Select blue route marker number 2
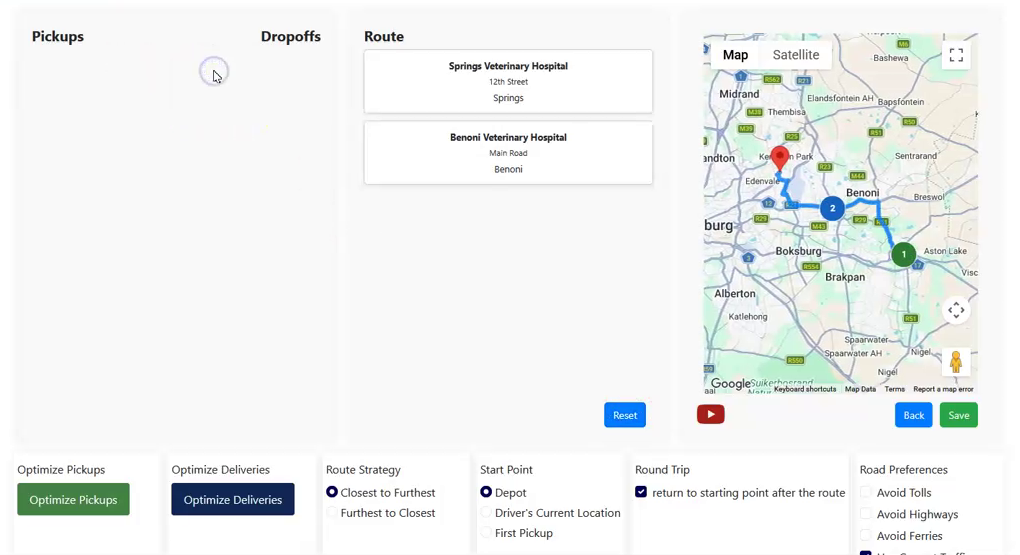 point(832,208)
